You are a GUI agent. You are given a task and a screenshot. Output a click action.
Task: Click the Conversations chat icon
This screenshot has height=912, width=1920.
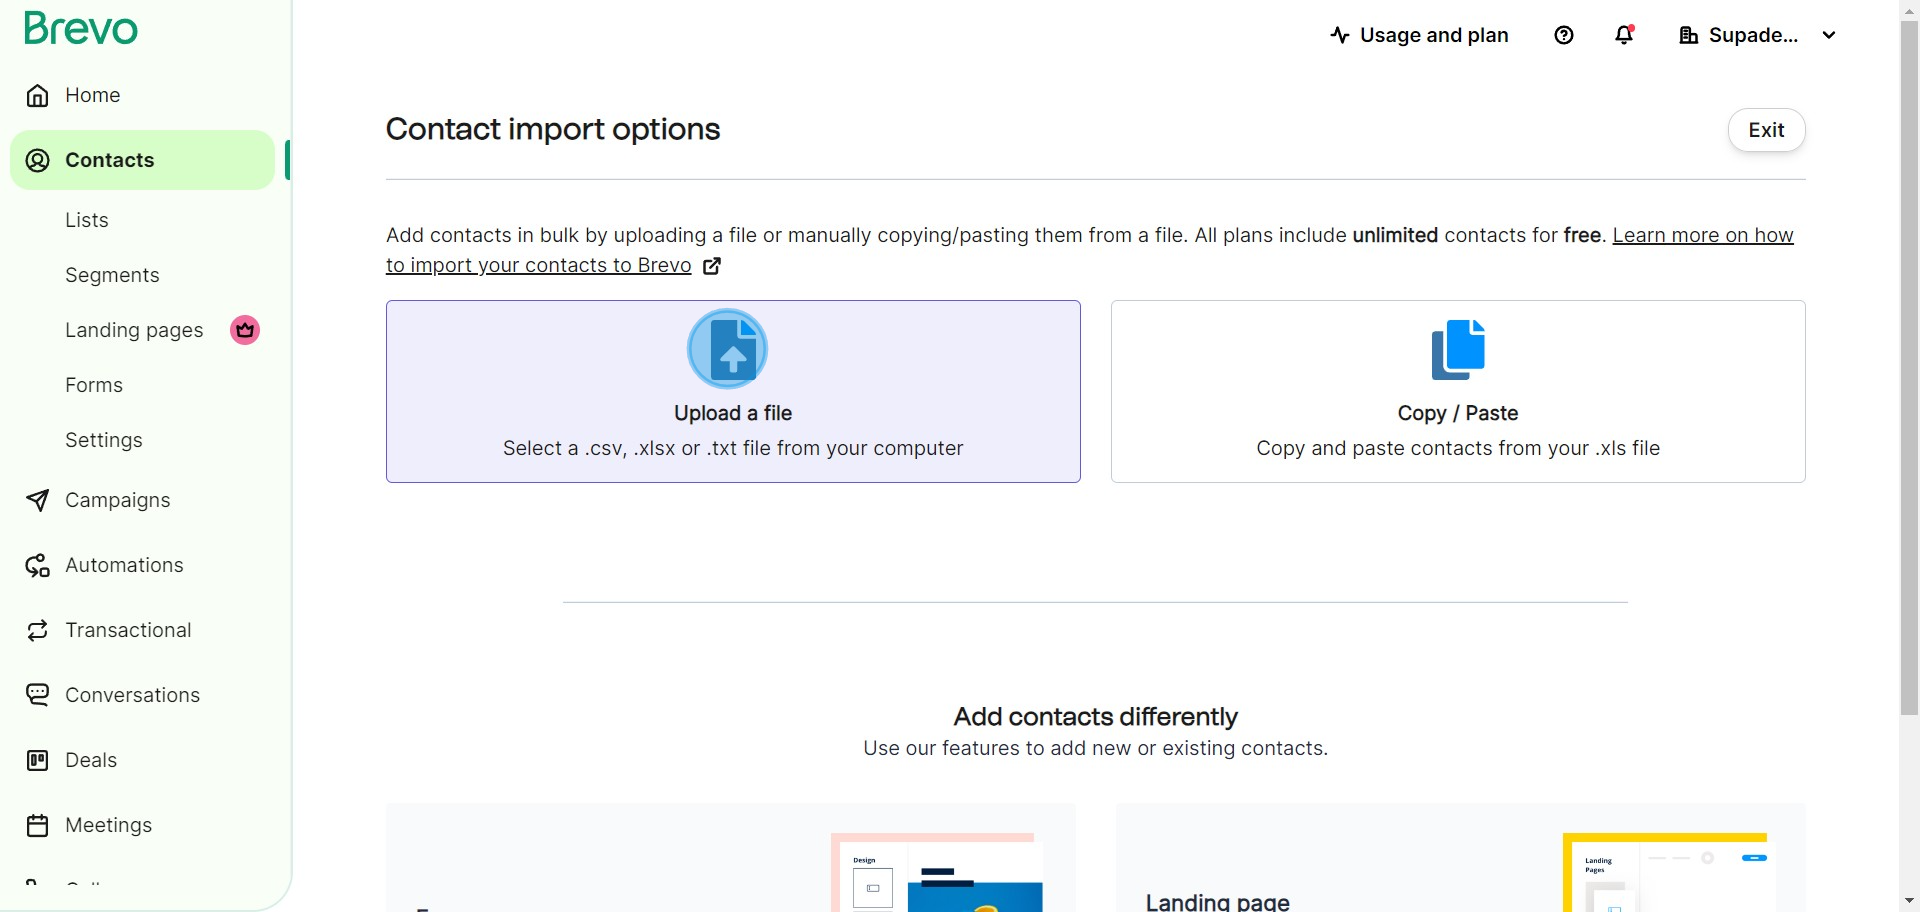(x=38, y=696)
